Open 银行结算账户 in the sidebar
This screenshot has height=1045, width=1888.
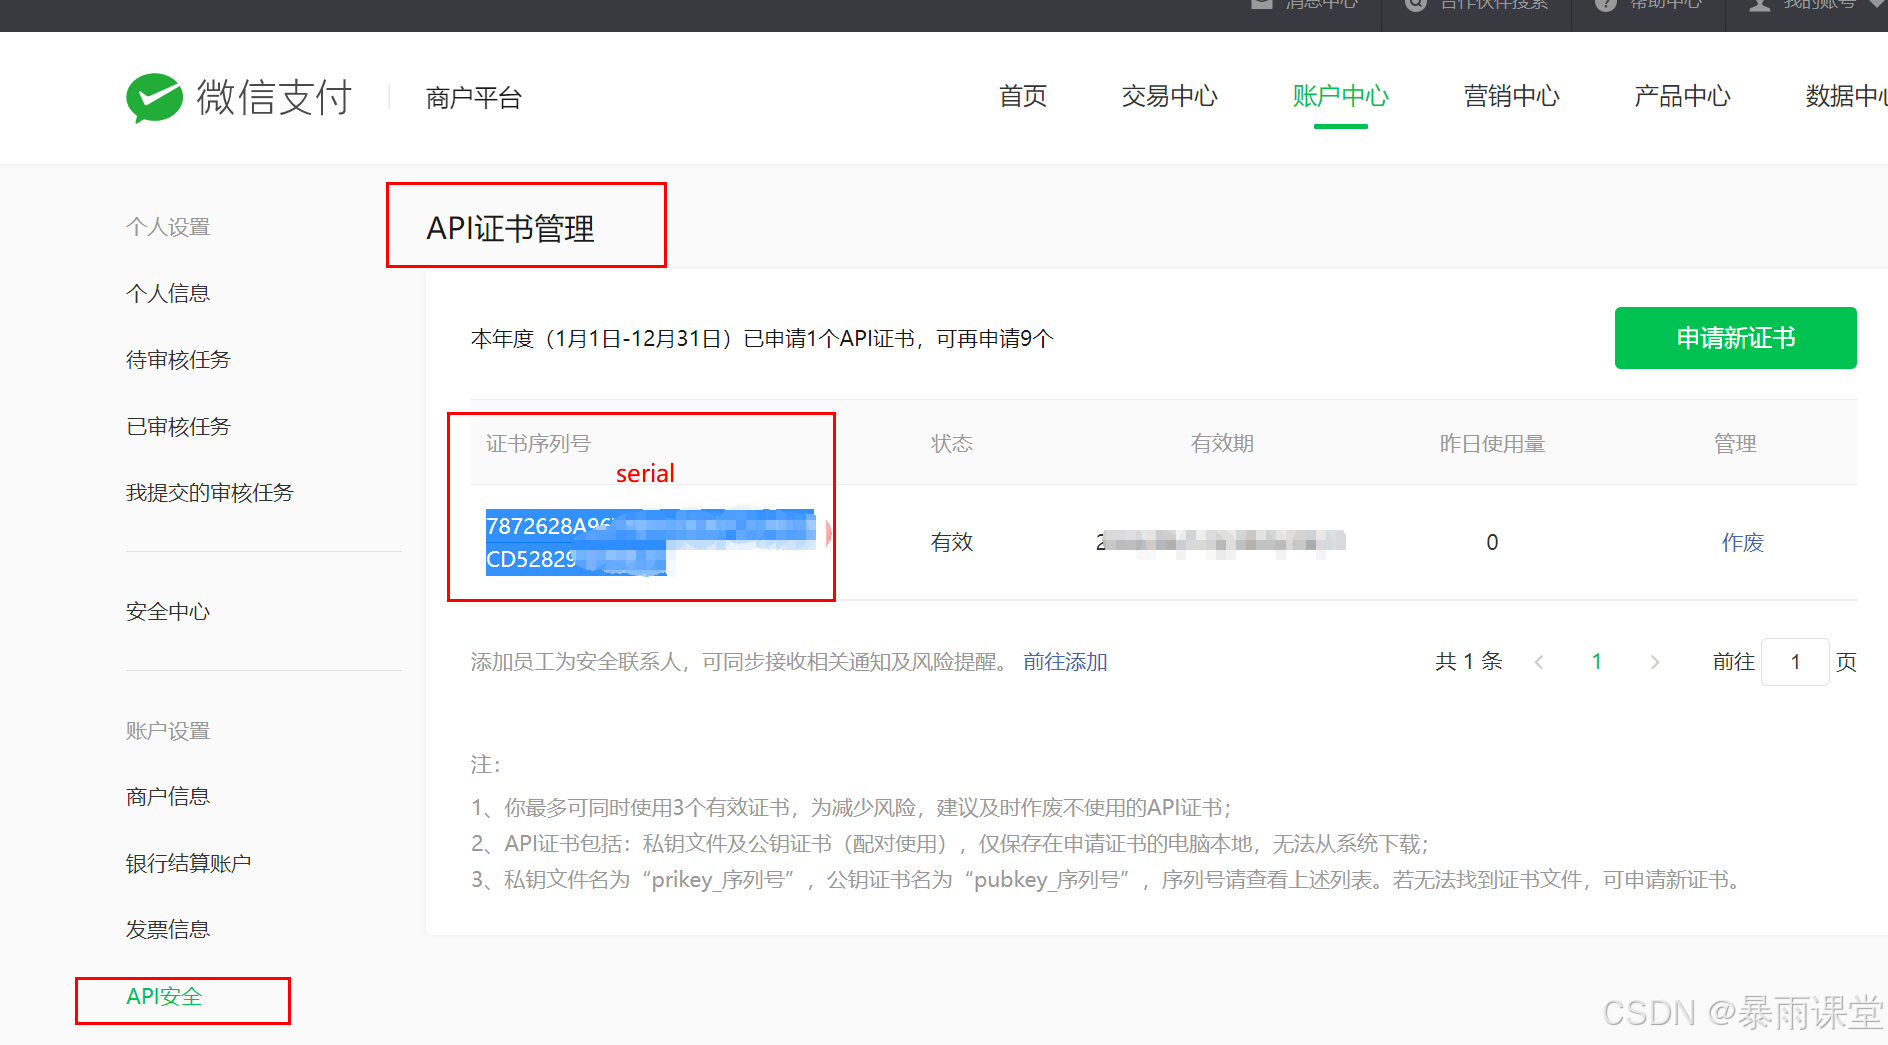[189, 863]
